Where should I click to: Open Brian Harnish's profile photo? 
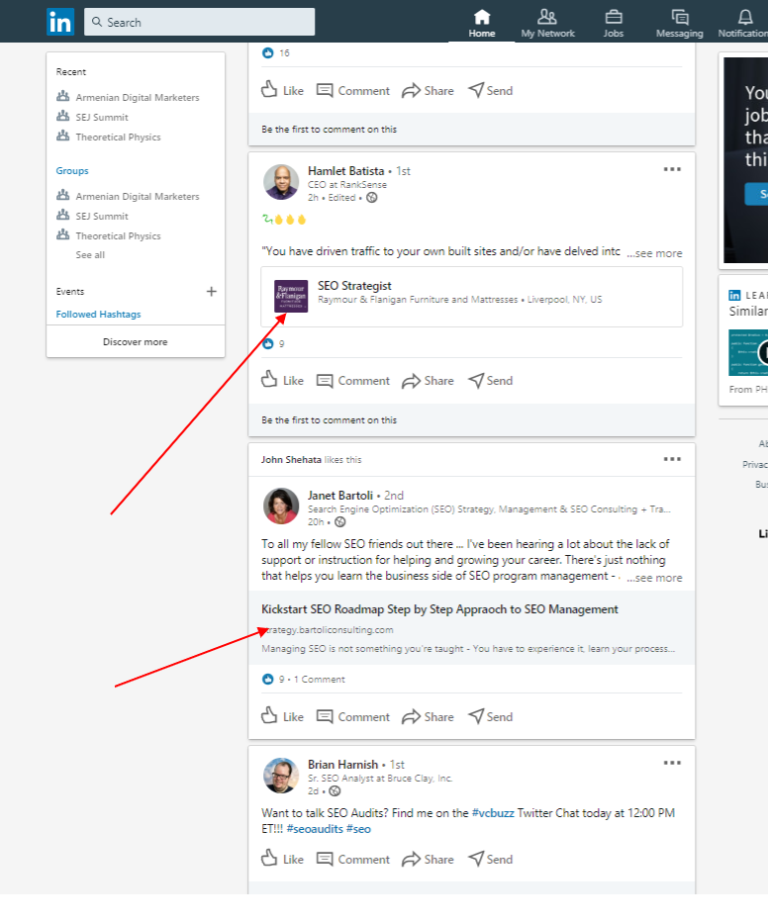tap(281, 776)
